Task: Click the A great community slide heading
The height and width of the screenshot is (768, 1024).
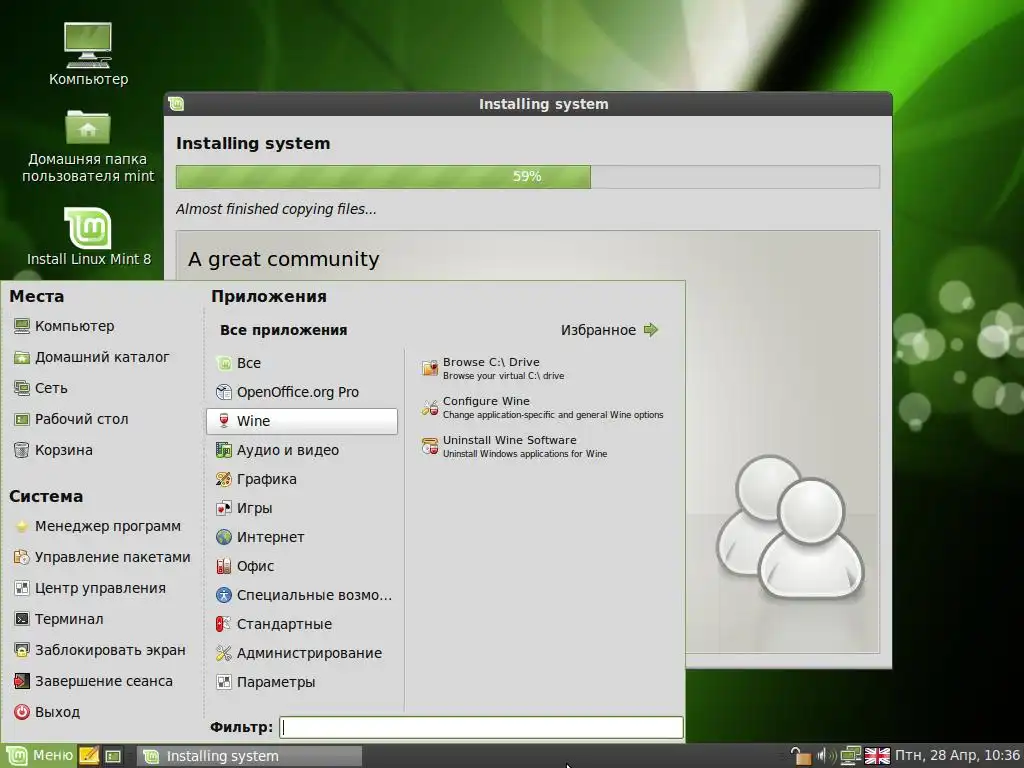Action: [283, 259]
